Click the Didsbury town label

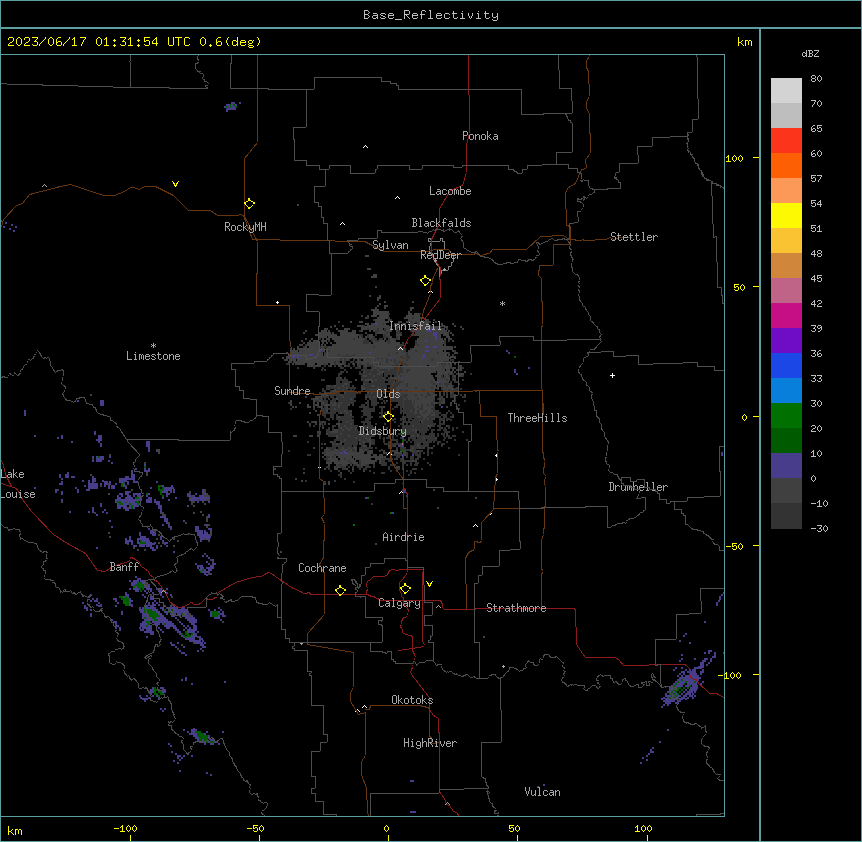coord(383,431)
